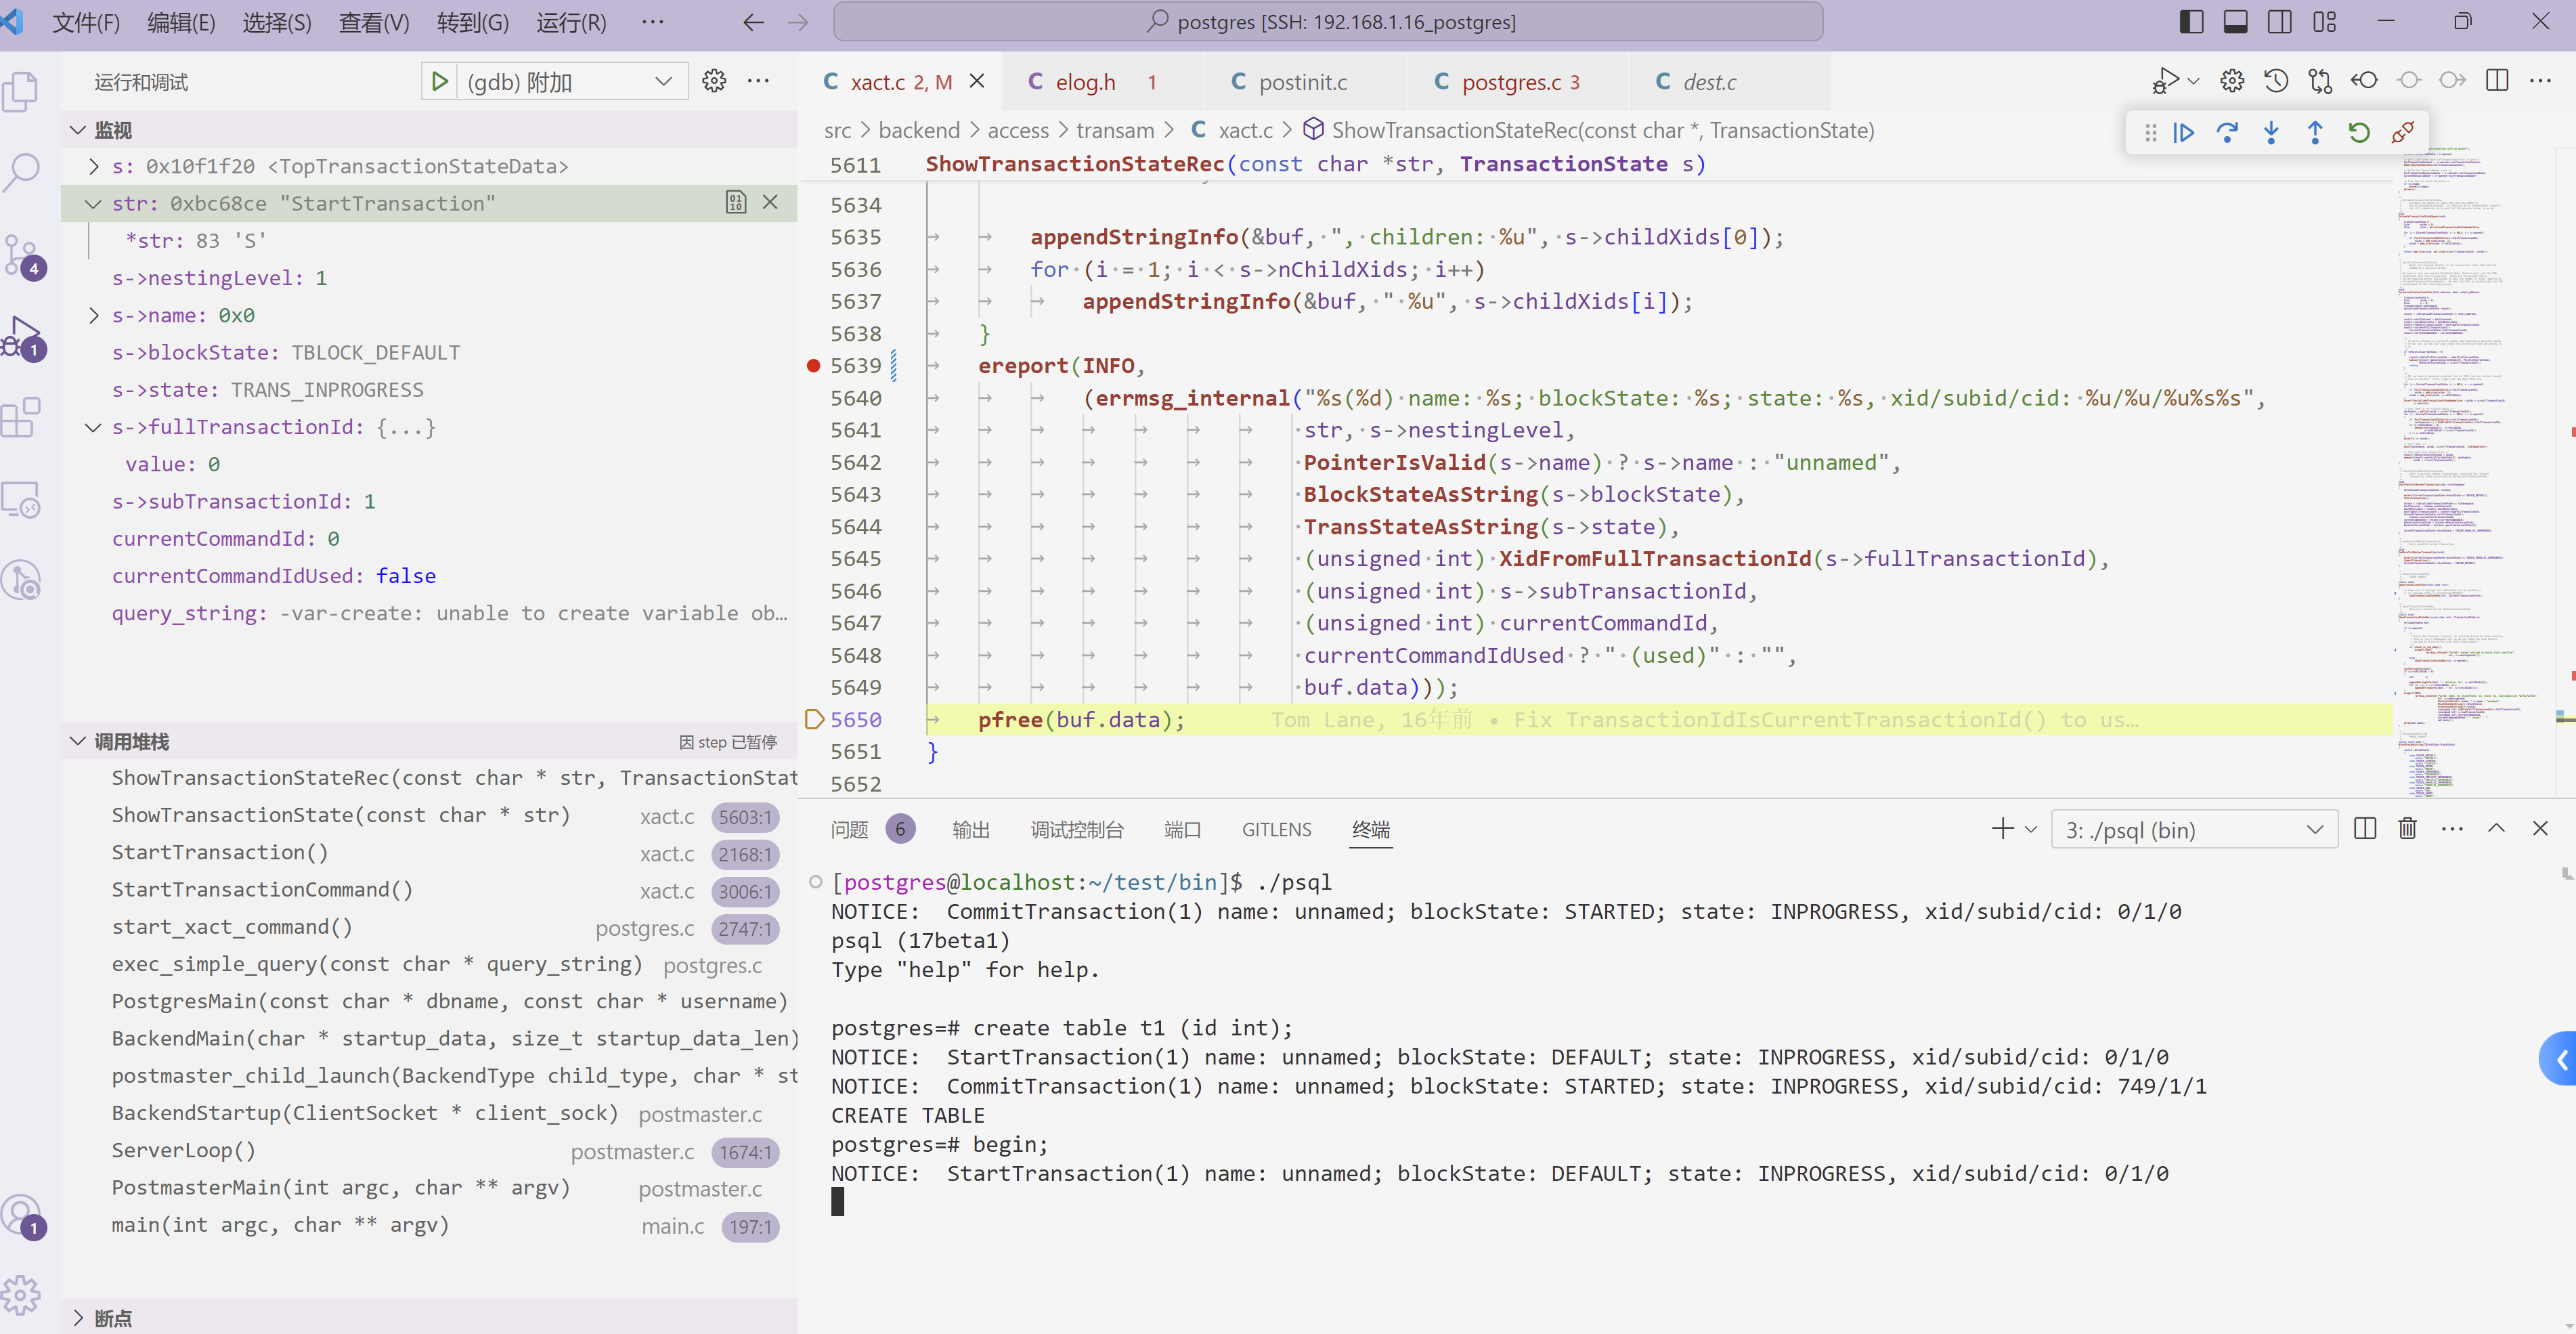2576x1334 pixels.
Task: Open the Search view in activity bar
Action: (22, 172)
